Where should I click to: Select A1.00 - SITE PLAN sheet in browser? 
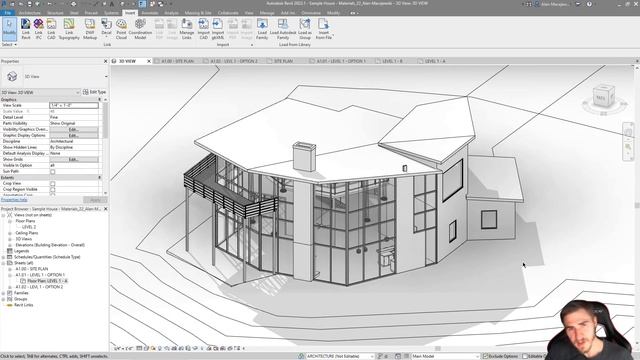point(32,269)
